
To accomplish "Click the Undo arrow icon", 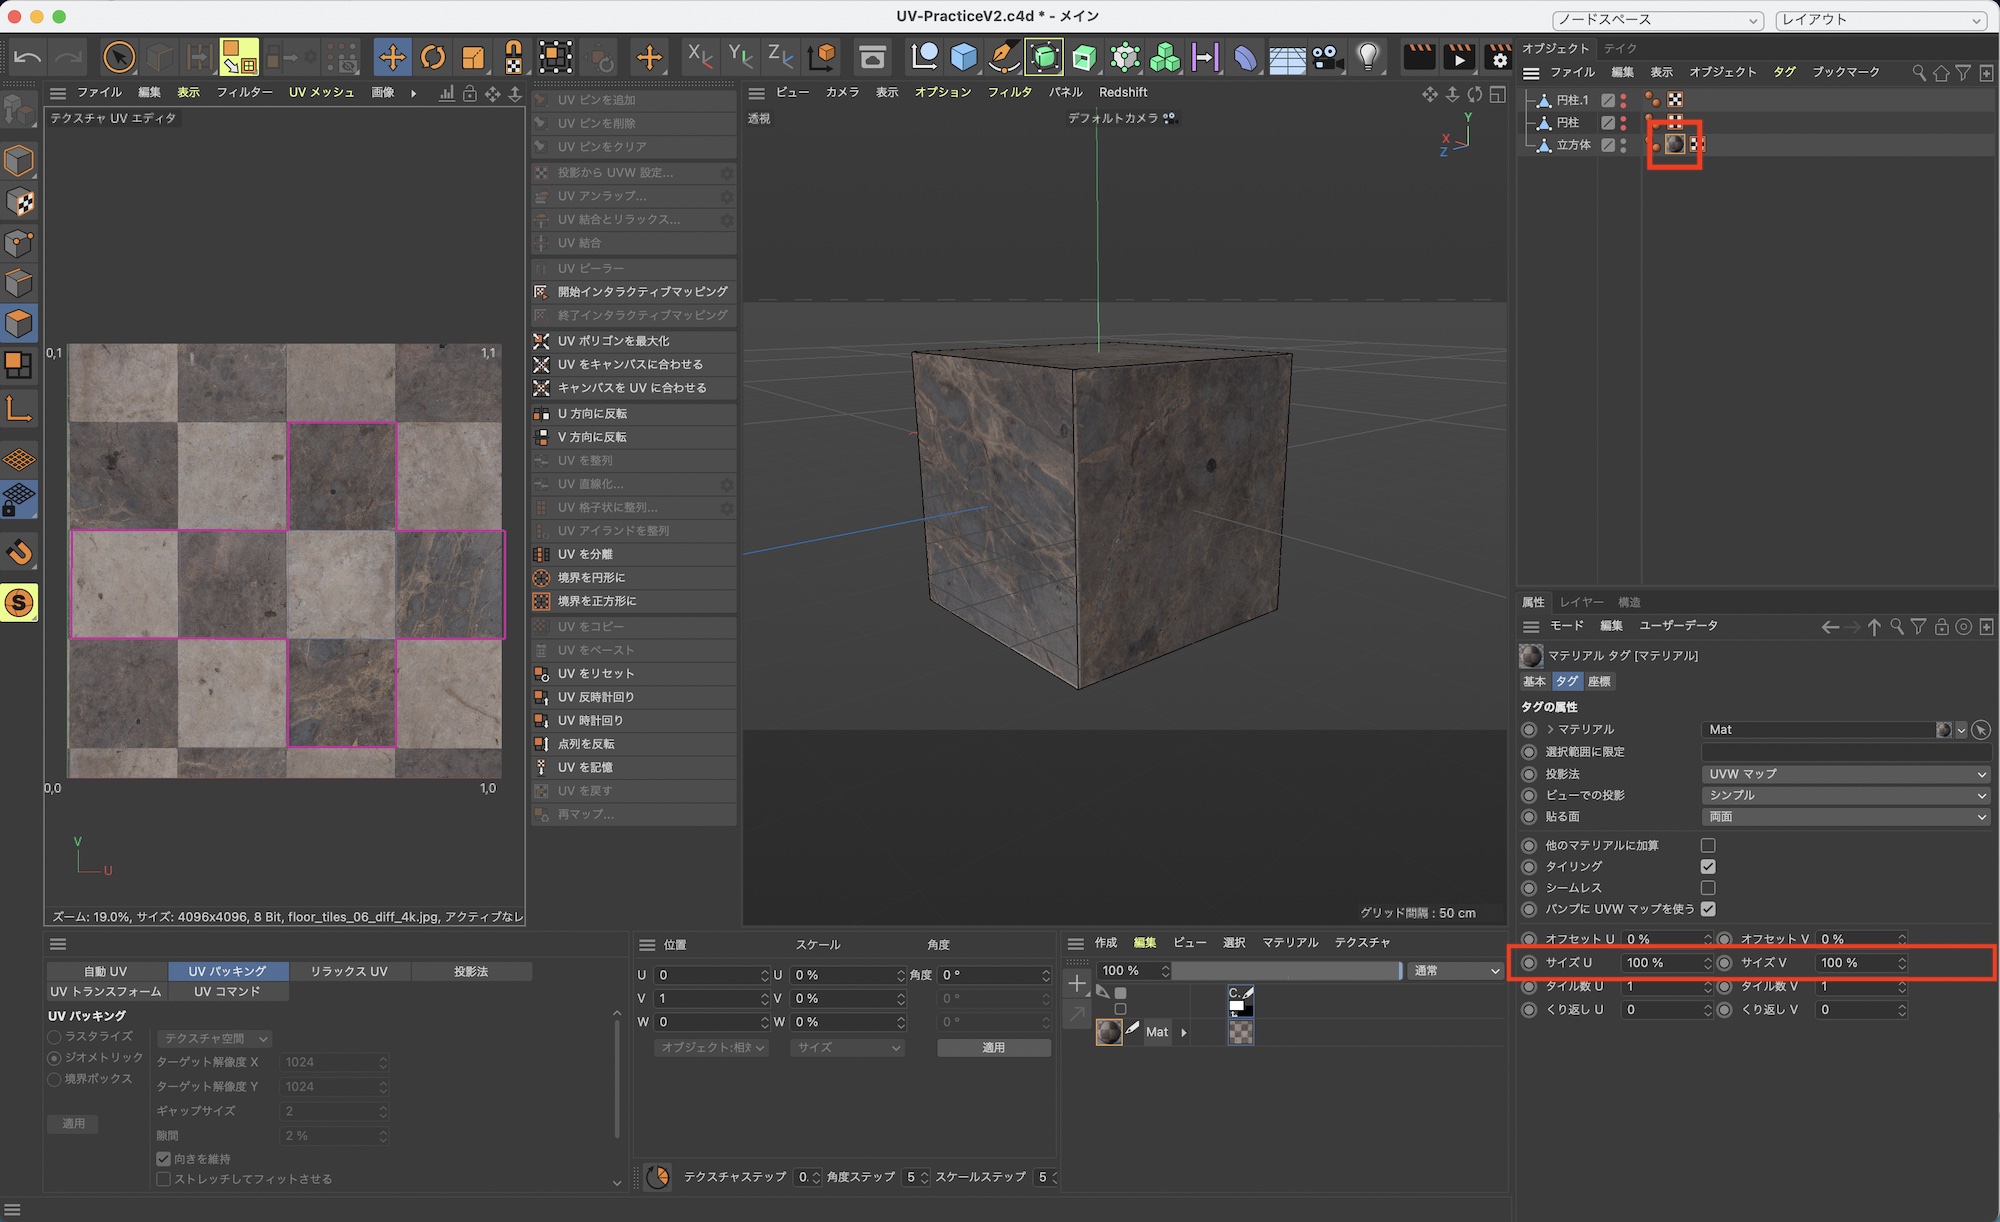I will click(x=27, y=57).
